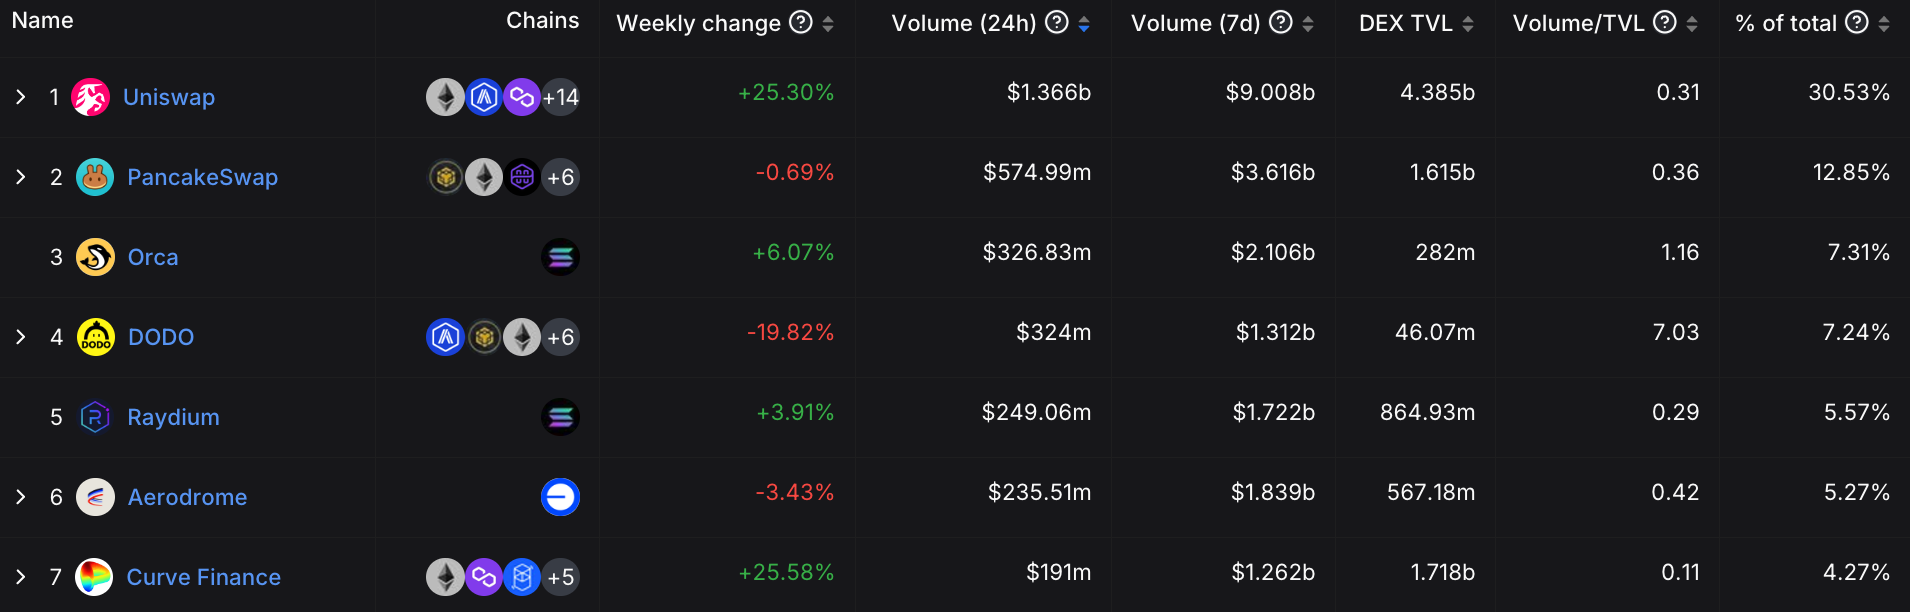The height and width of the screenshot is (612, 1910).
Task: Click the help icon beside Weekly change
Action: click(x=801, y=22)
